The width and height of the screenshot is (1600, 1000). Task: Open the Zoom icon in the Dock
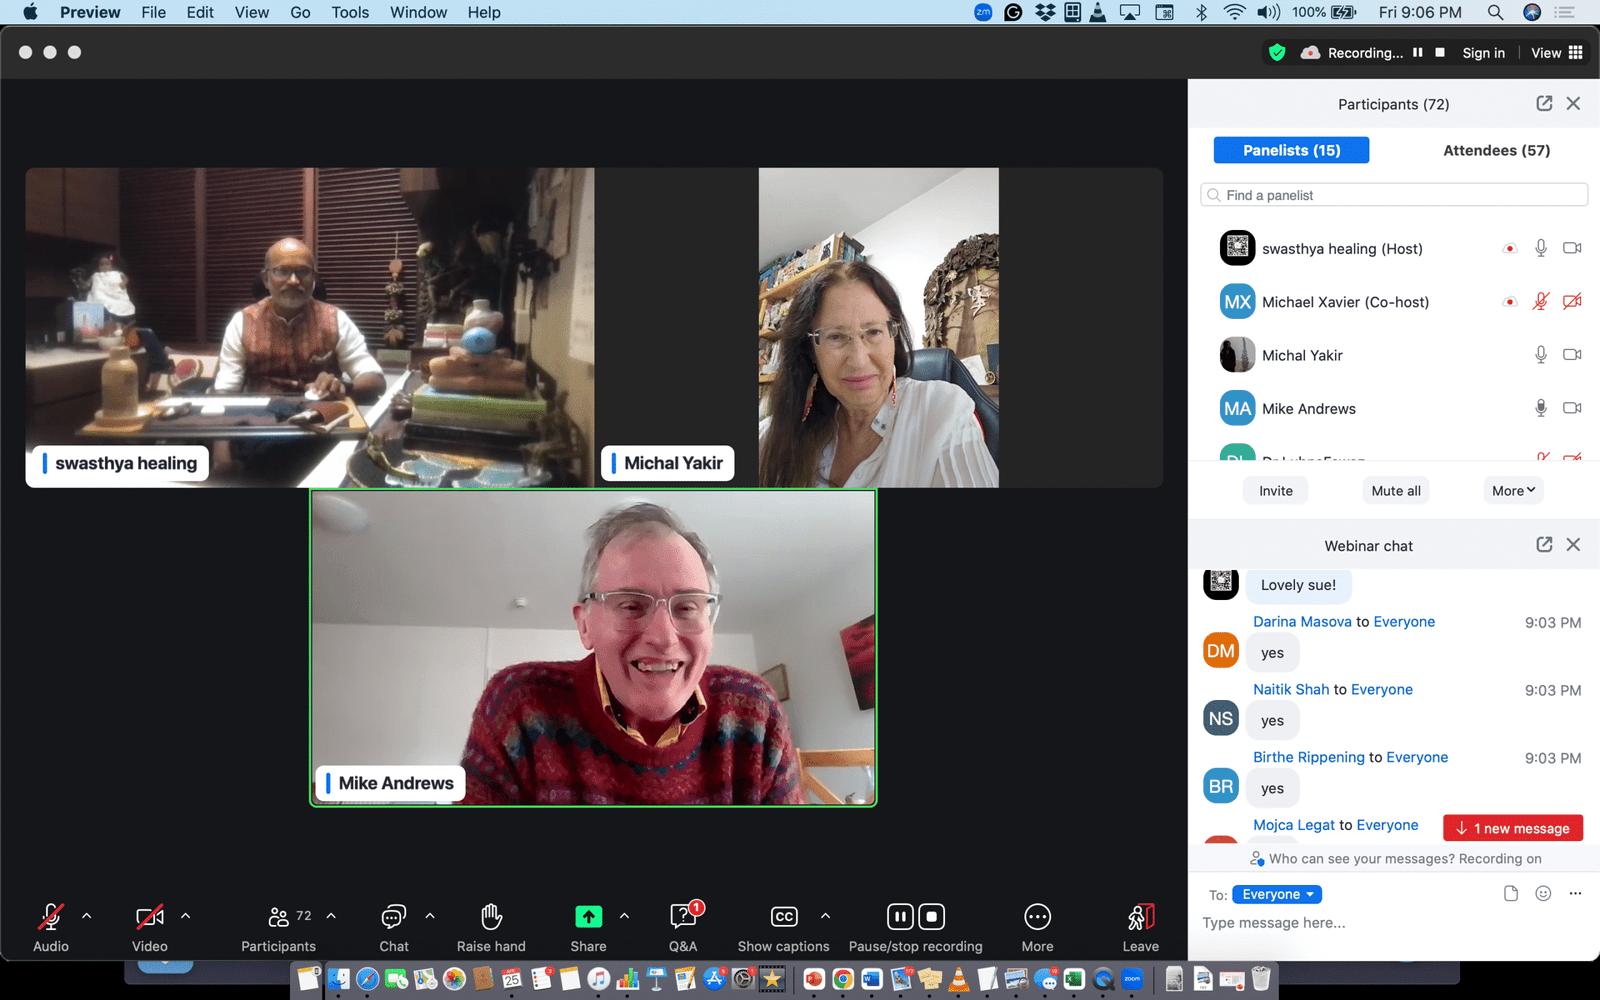point(1132,979)
